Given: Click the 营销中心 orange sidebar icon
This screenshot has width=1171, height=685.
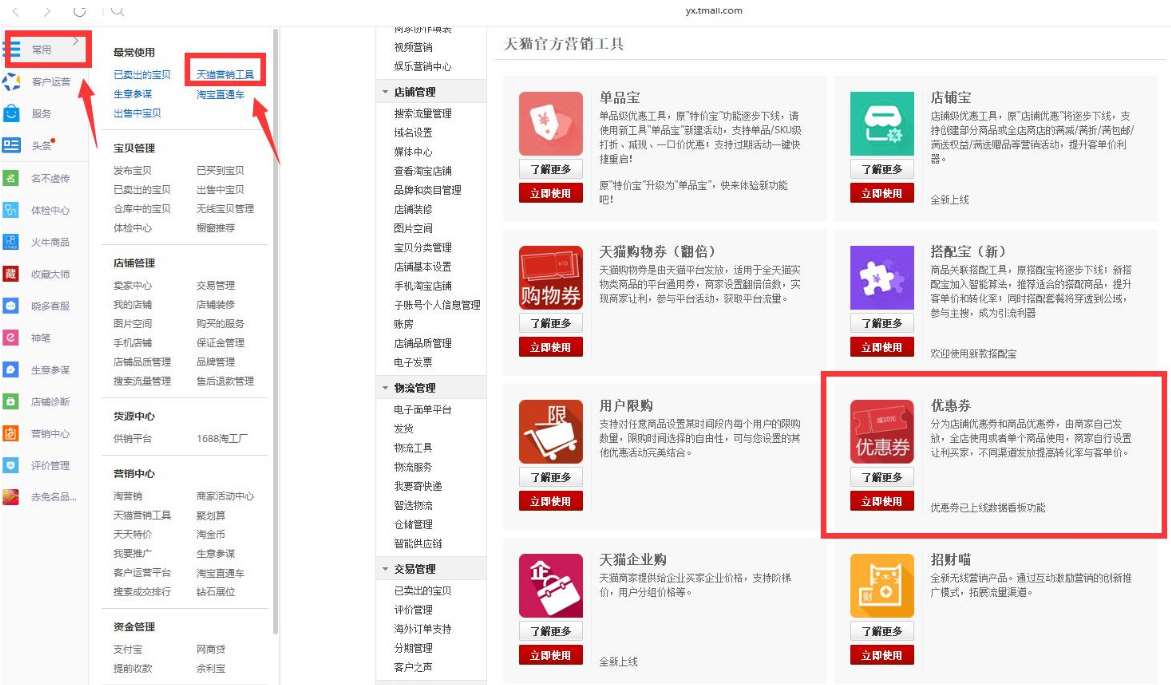Looking at the screenshot, I should [10, 433].
